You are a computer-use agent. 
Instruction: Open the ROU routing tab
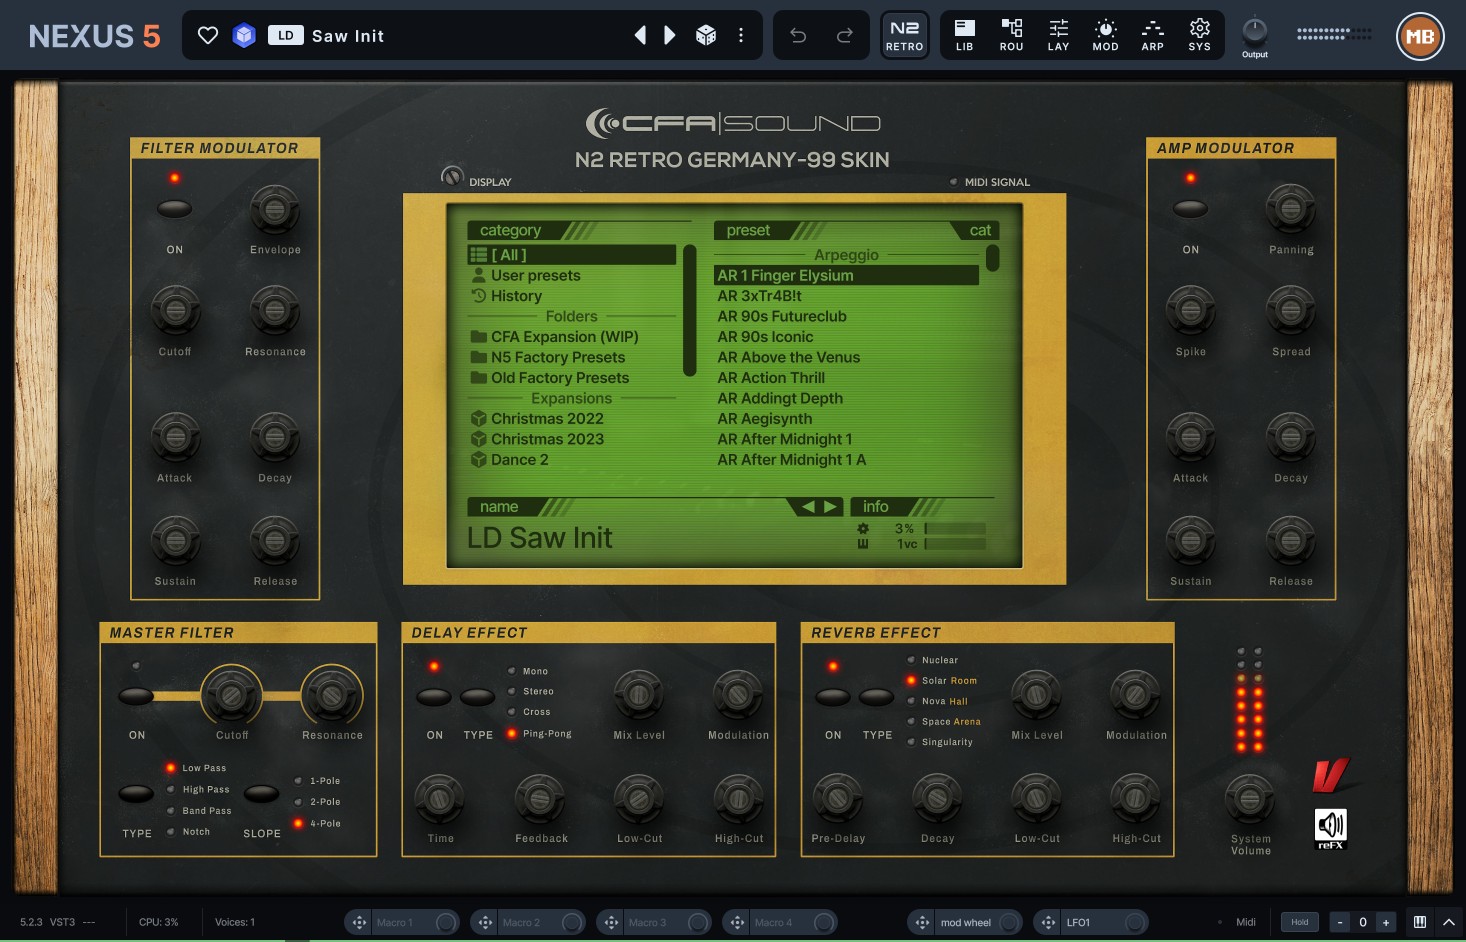tap(1012, 36)
